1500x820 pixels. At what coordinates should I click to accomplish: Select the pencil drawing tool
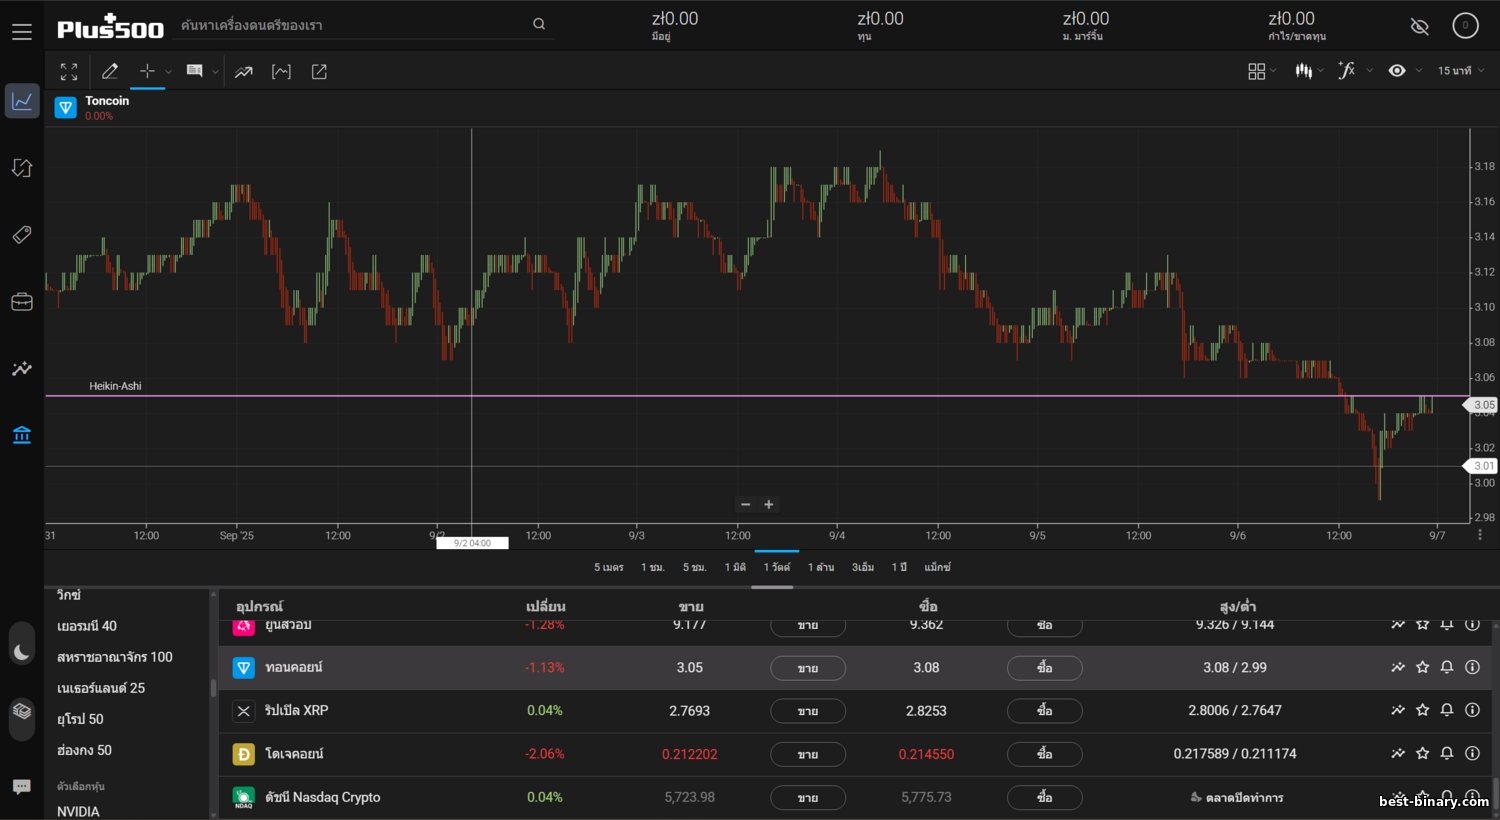click(x=110, y=72)
